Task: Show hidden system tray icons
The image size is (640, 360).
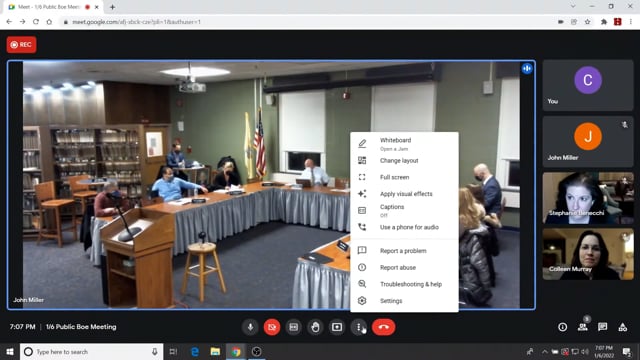Action: 544,351
